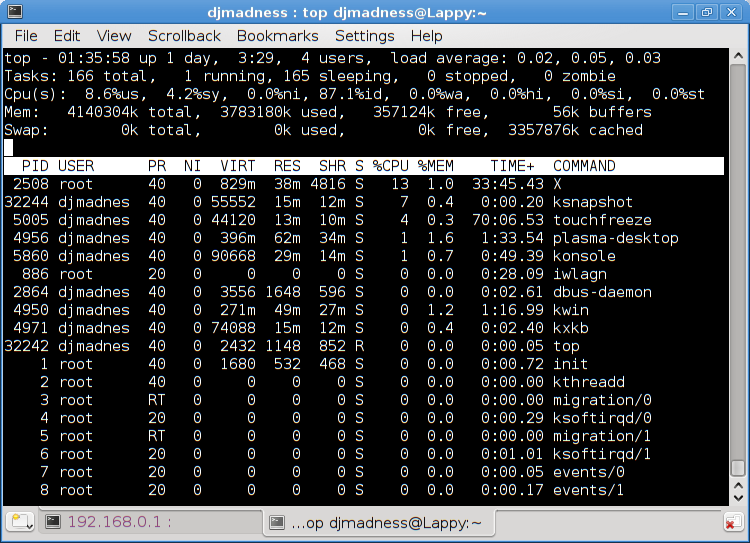
Task: Open the Bookmarks menu
Action: (x=277, y=36)
